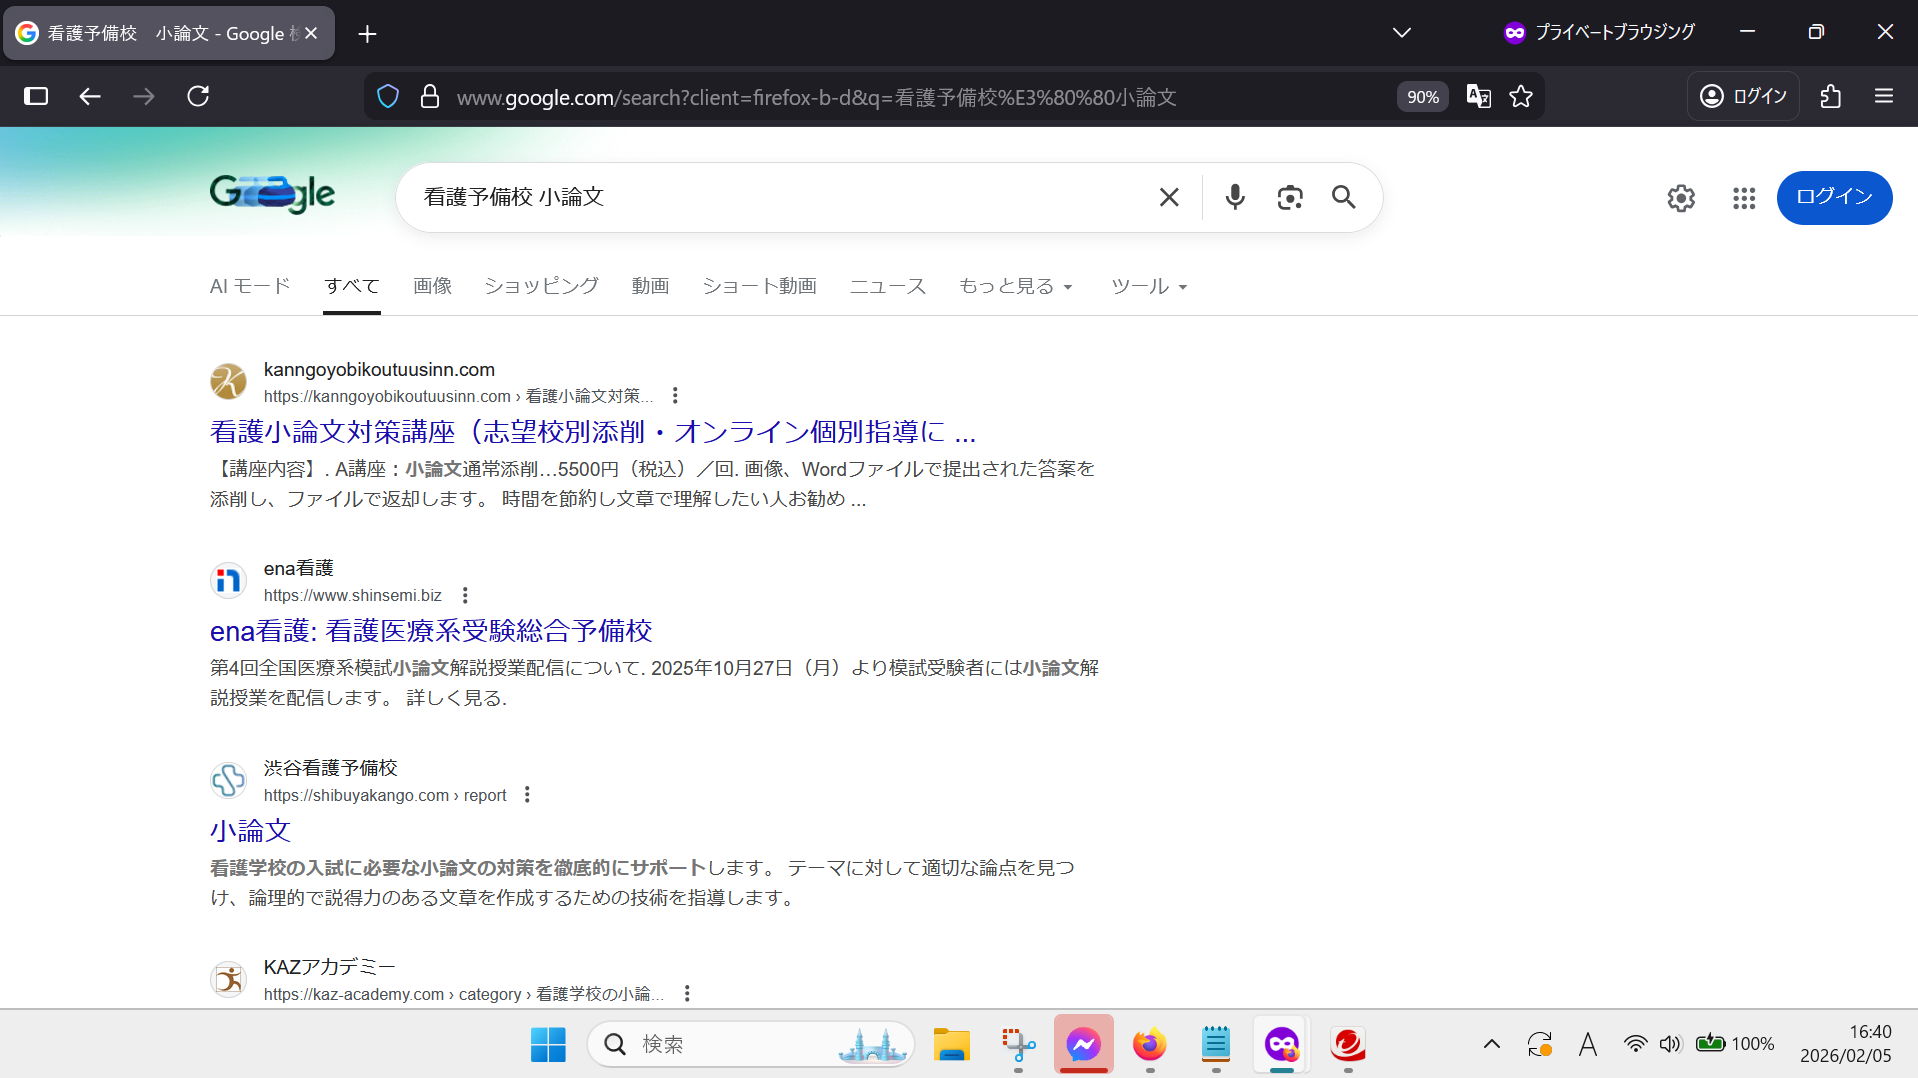Click the voice search microphone icon
Screen dimensions: 1918x1078
(1235, 197)
